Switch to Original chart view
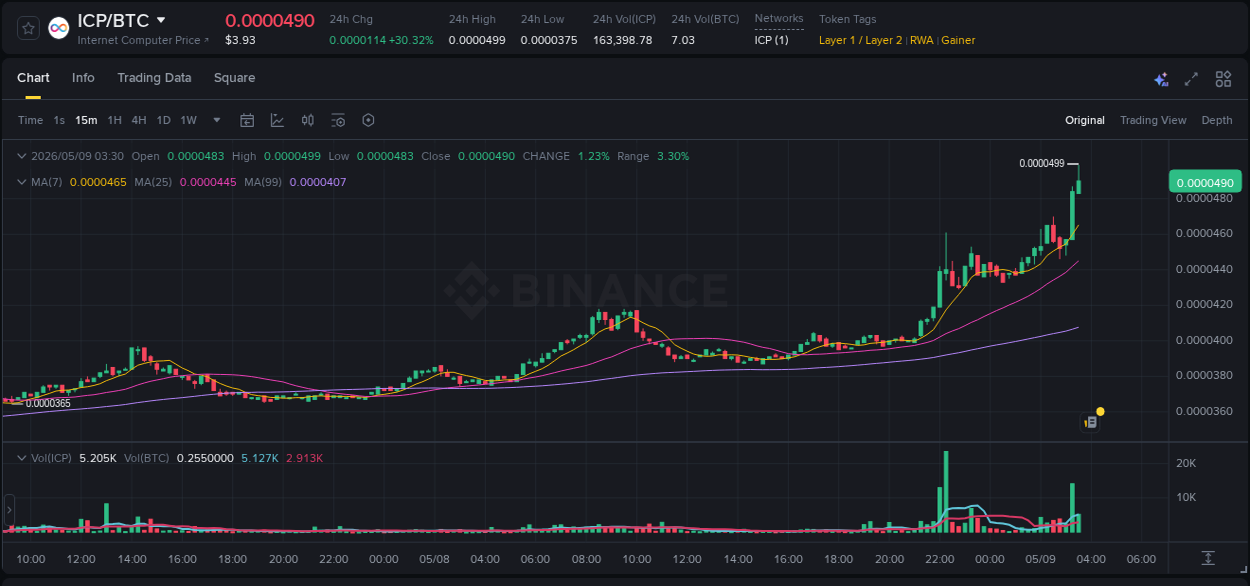This screenshot has height=586, width=1250. coord(1085,120)
